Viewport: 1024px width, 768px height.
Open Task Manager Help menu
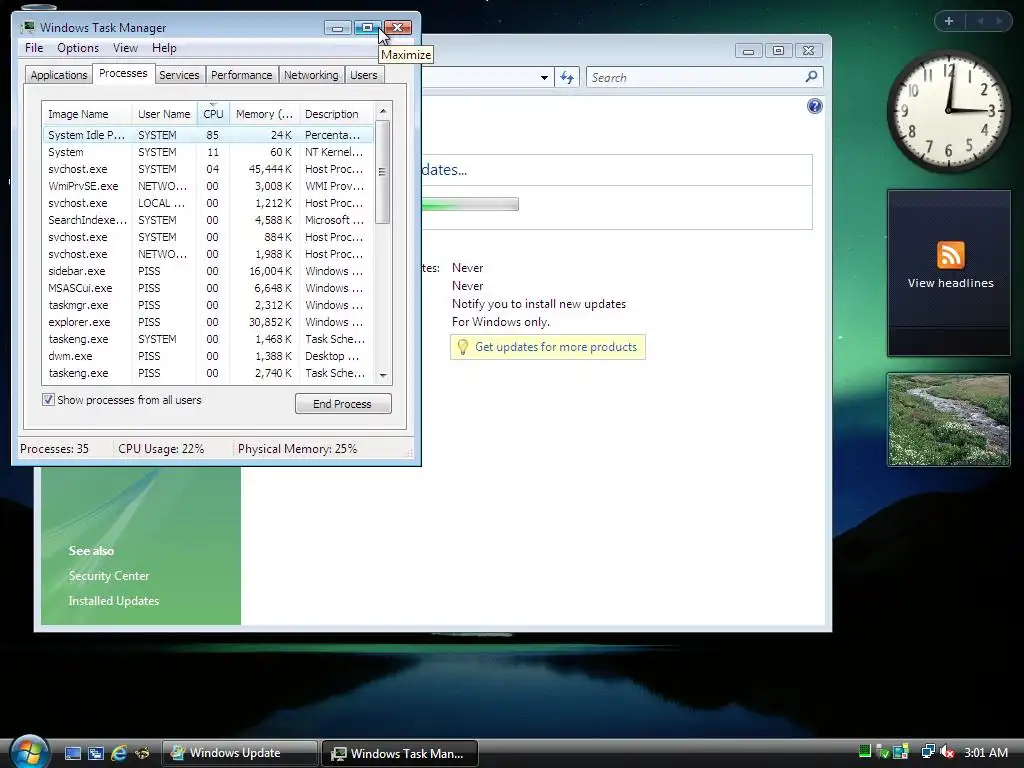coord(164,48)
